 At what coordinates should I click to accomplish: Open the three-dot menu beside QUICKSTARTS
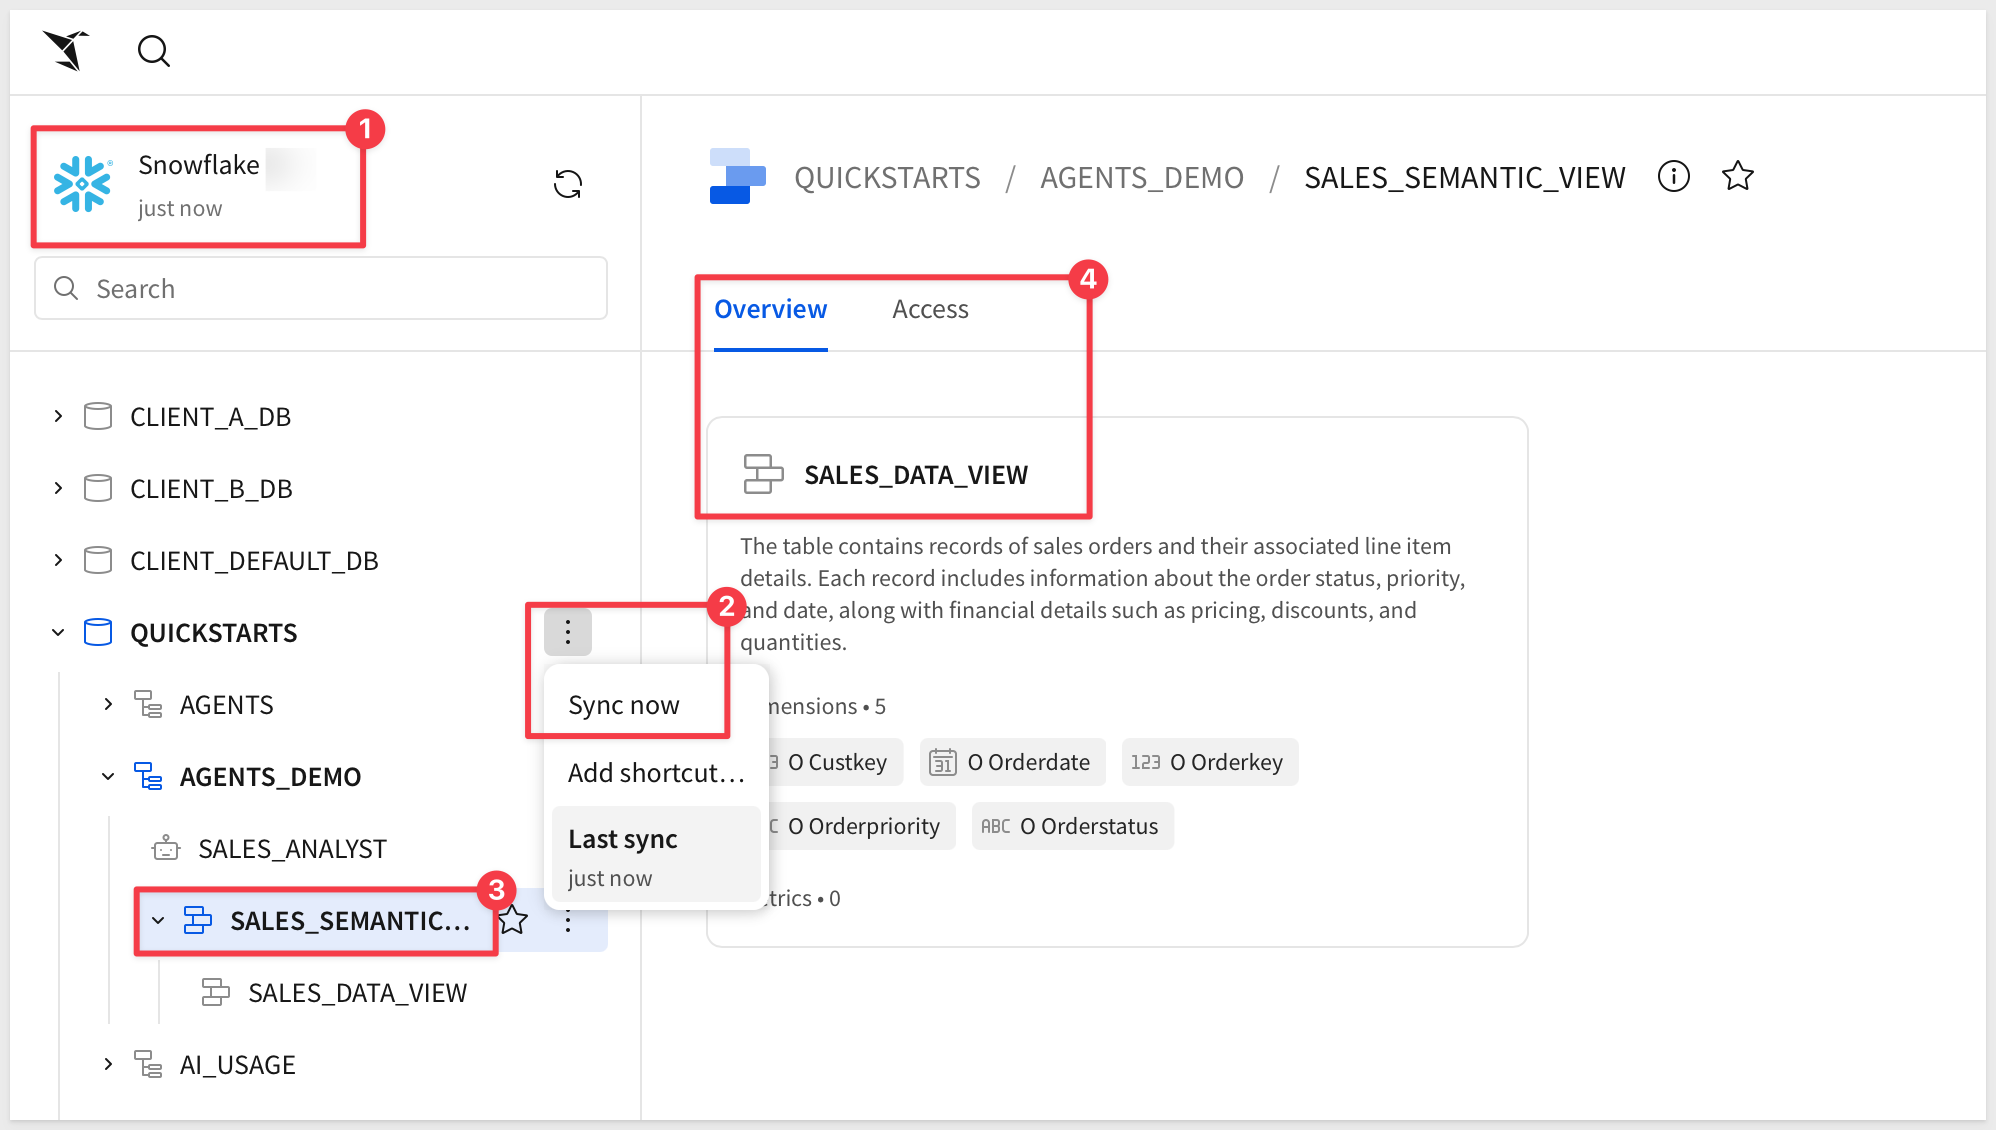pyautogui.click(x=568, y=632)
